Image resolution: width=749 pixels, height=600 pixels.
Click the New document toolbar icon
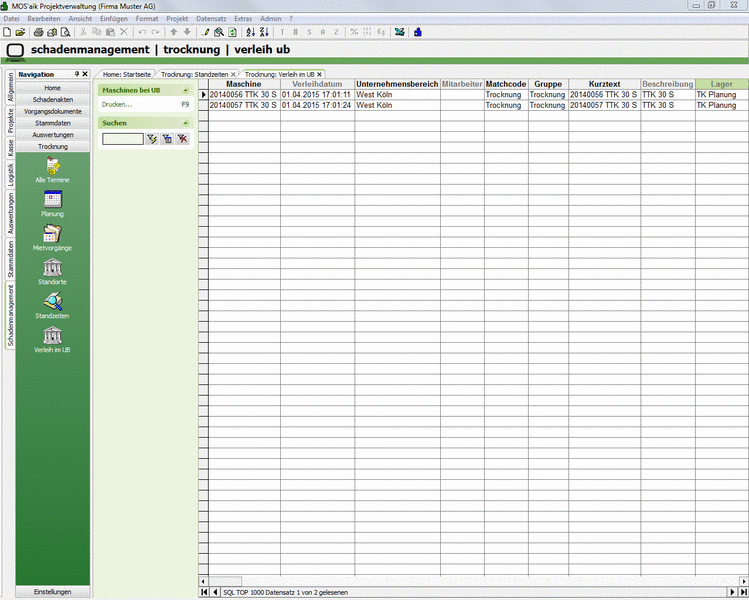point(7,32)
